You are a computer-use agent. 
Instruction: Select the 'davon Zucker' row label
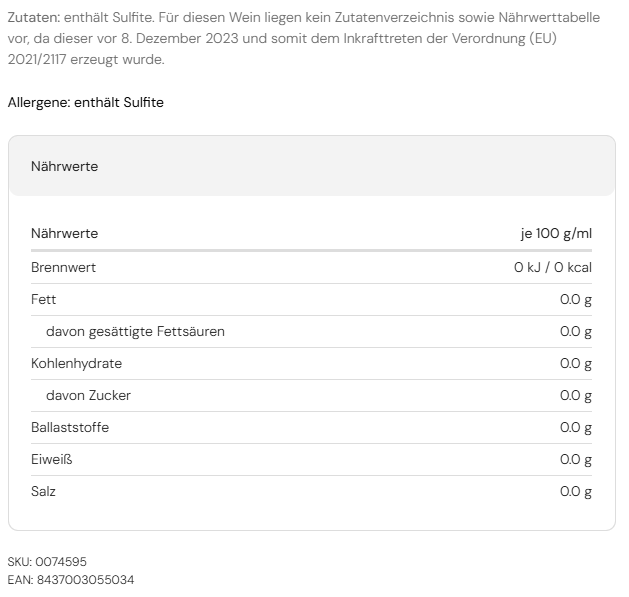coord(88,396)
